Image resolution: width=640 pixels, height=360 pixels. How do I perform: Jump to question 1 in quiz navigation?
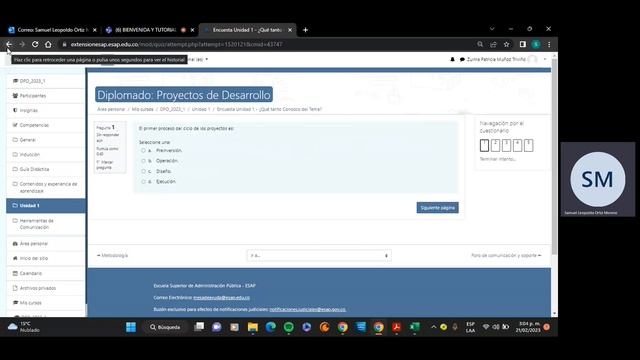point(484,145)
